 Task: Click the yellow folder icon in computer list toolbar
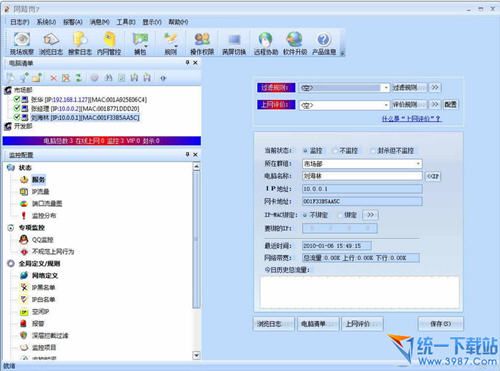(x=37, y=78)
